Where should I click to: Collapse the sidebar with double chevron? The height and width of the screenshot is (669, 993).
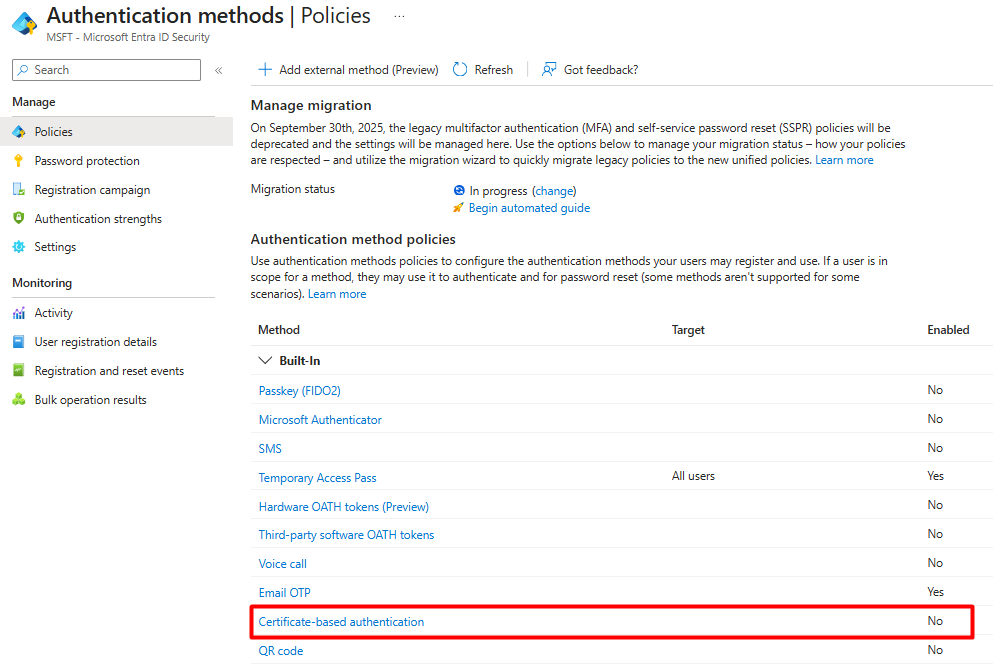pyautogui.click(x=218, y=70)
